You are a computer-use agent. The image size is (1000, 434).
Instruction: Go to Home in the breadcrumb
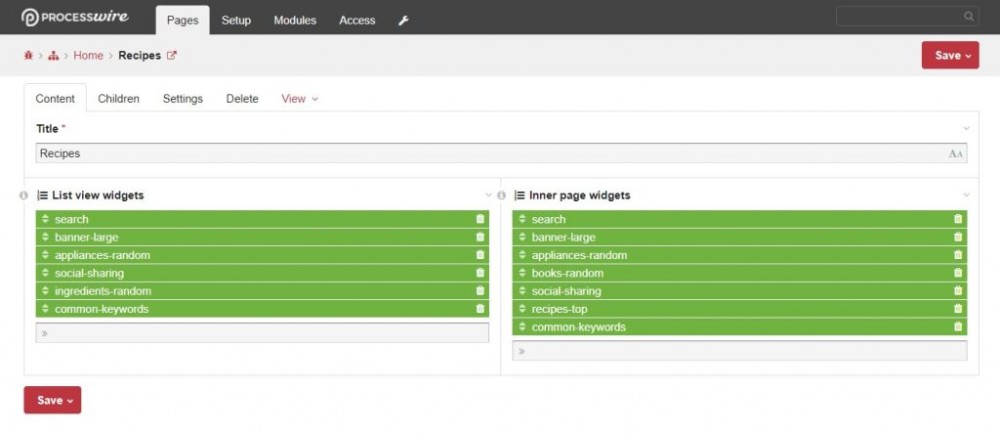point(88,56)
